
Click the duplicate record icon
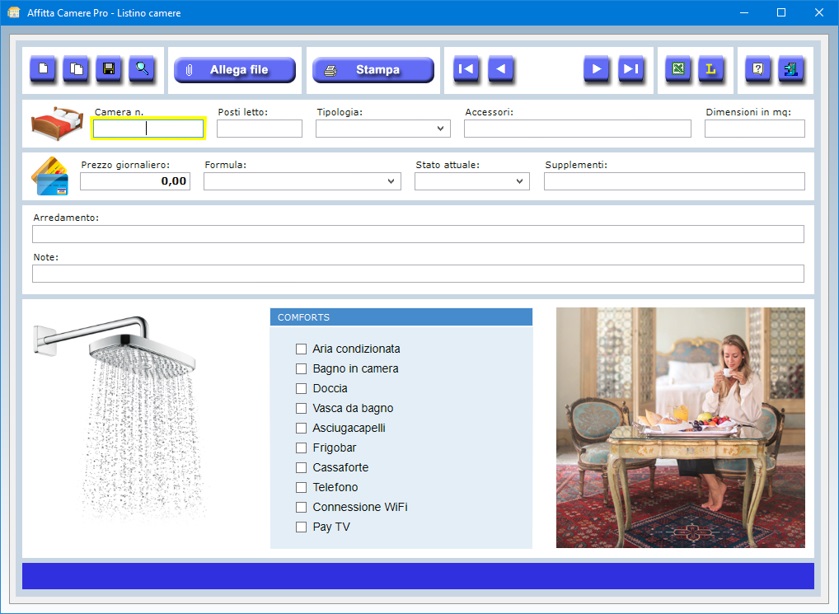point(76,69)
